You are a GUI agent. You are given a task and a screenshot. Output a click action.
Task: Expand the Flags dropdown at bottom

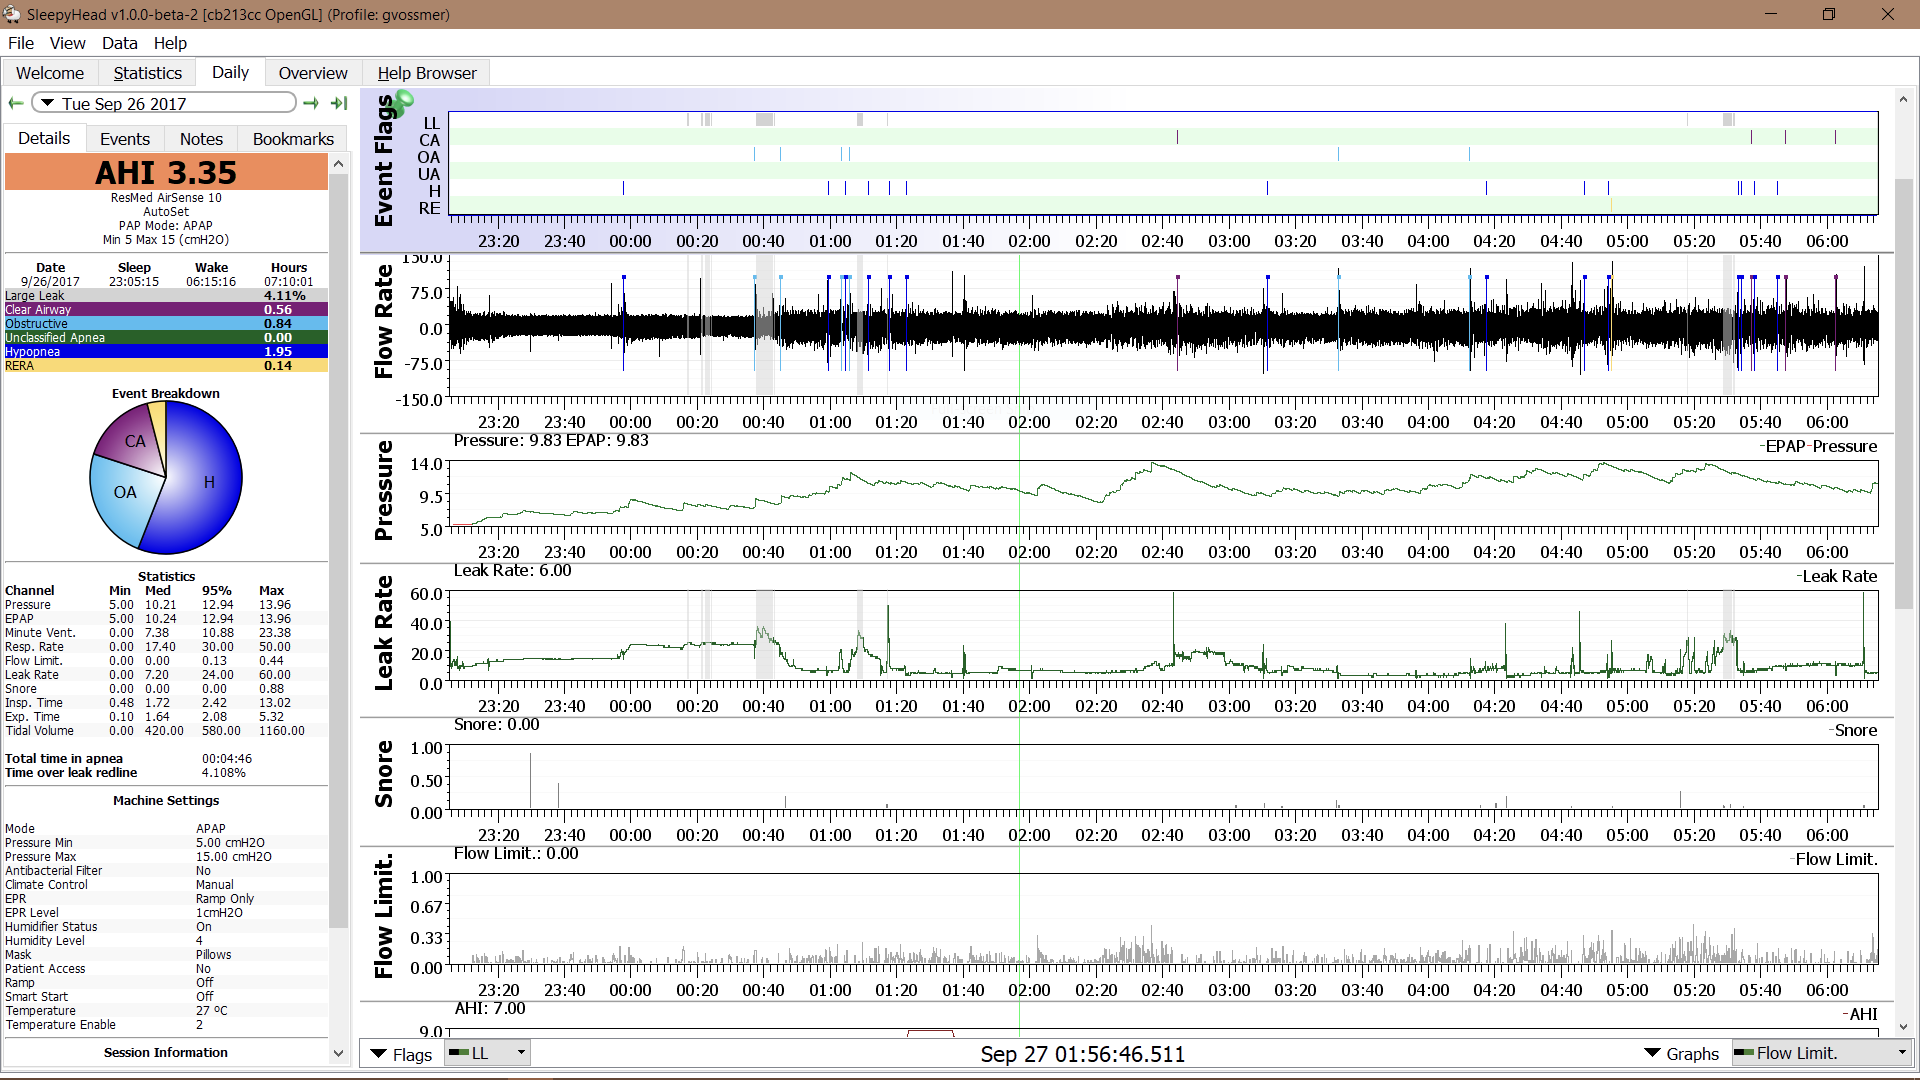click(x=401, y=1054)
